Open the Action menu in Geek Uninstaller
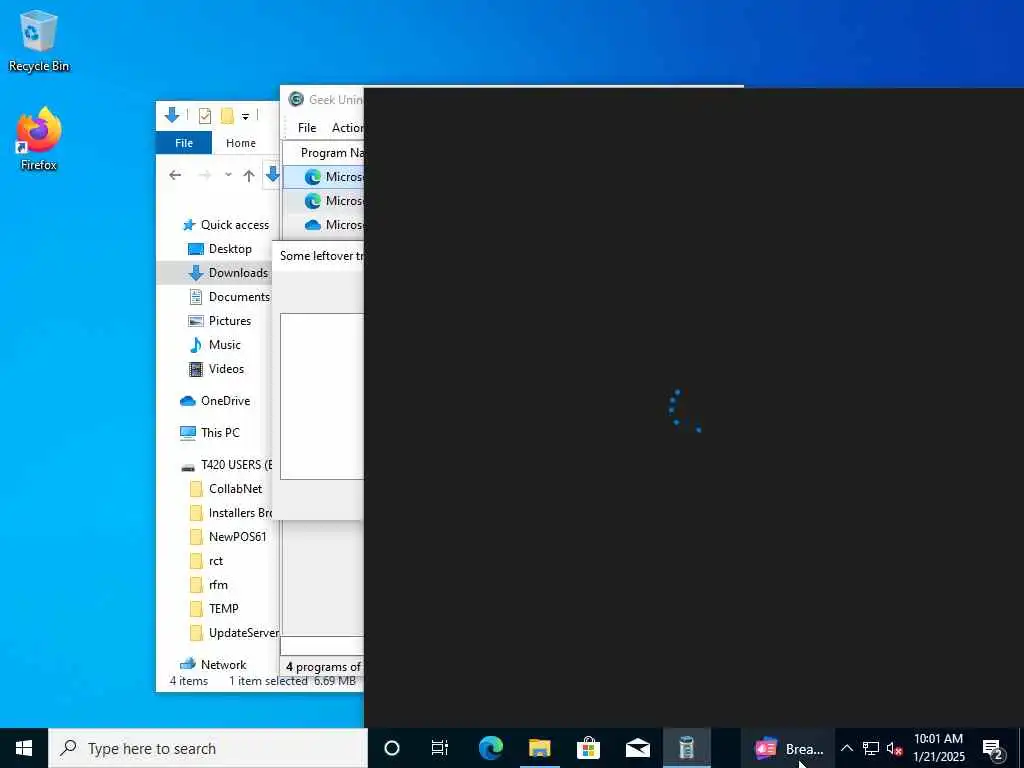 coord(346,128)
